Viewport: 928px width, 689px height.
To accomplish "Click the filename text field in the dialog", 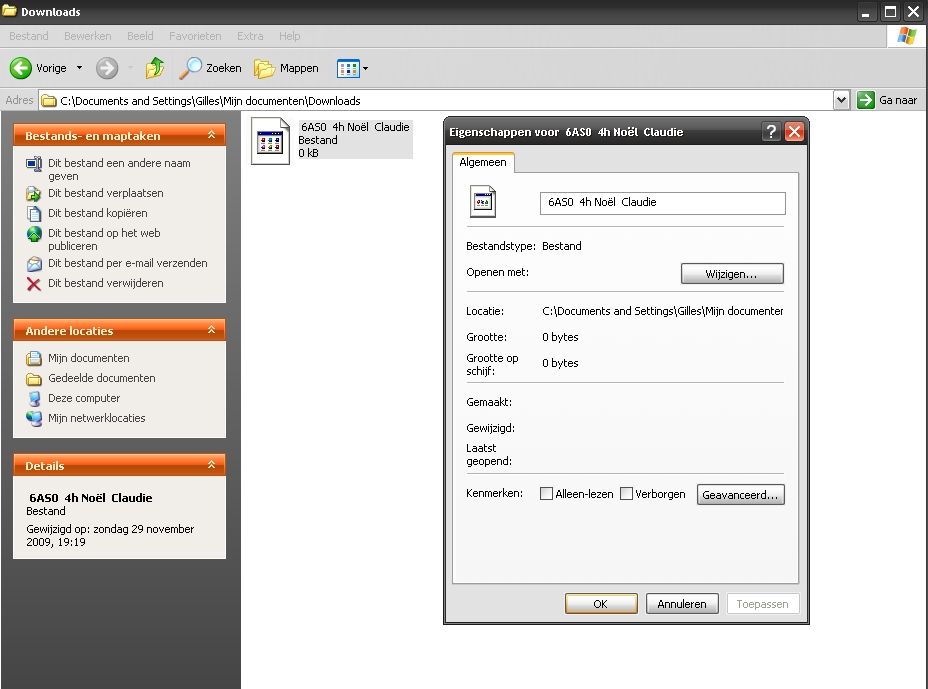I will point(662,203).
